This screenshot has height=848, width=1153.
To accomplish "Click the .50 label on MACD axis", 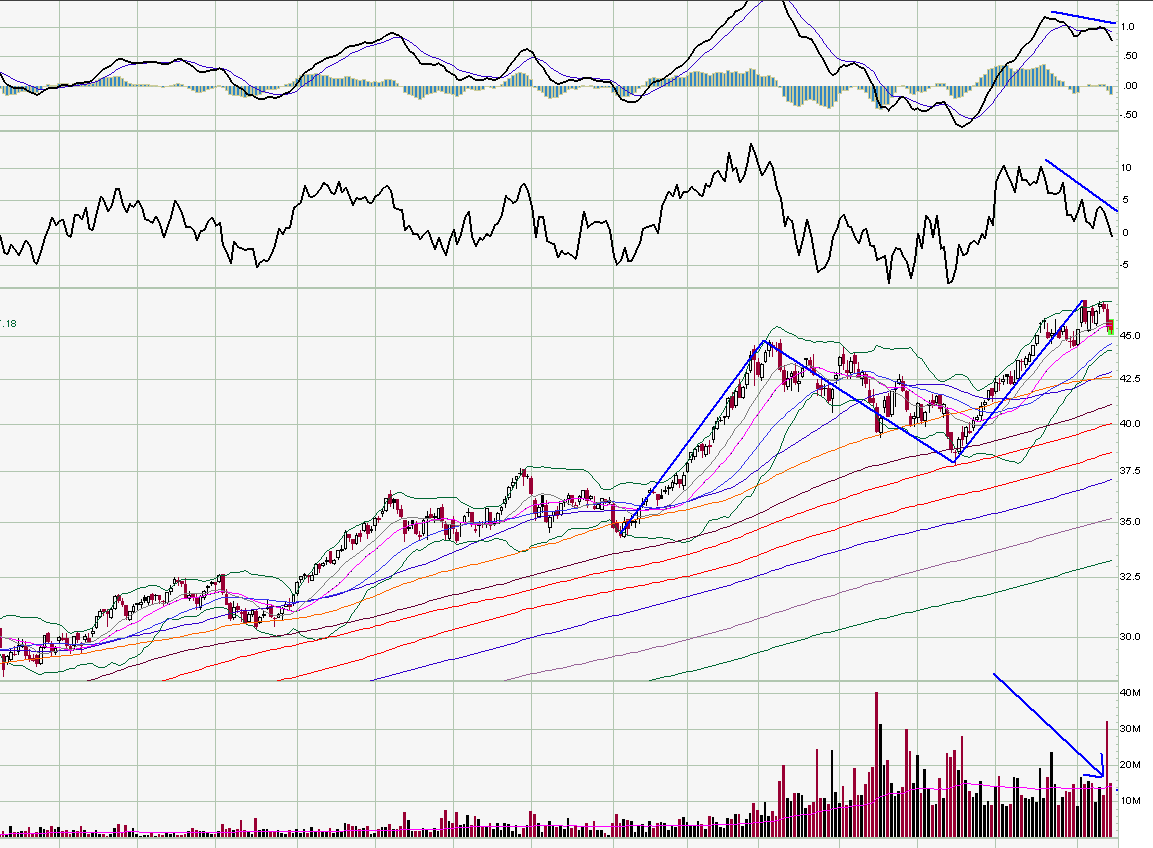I will tap(1129, 56).
